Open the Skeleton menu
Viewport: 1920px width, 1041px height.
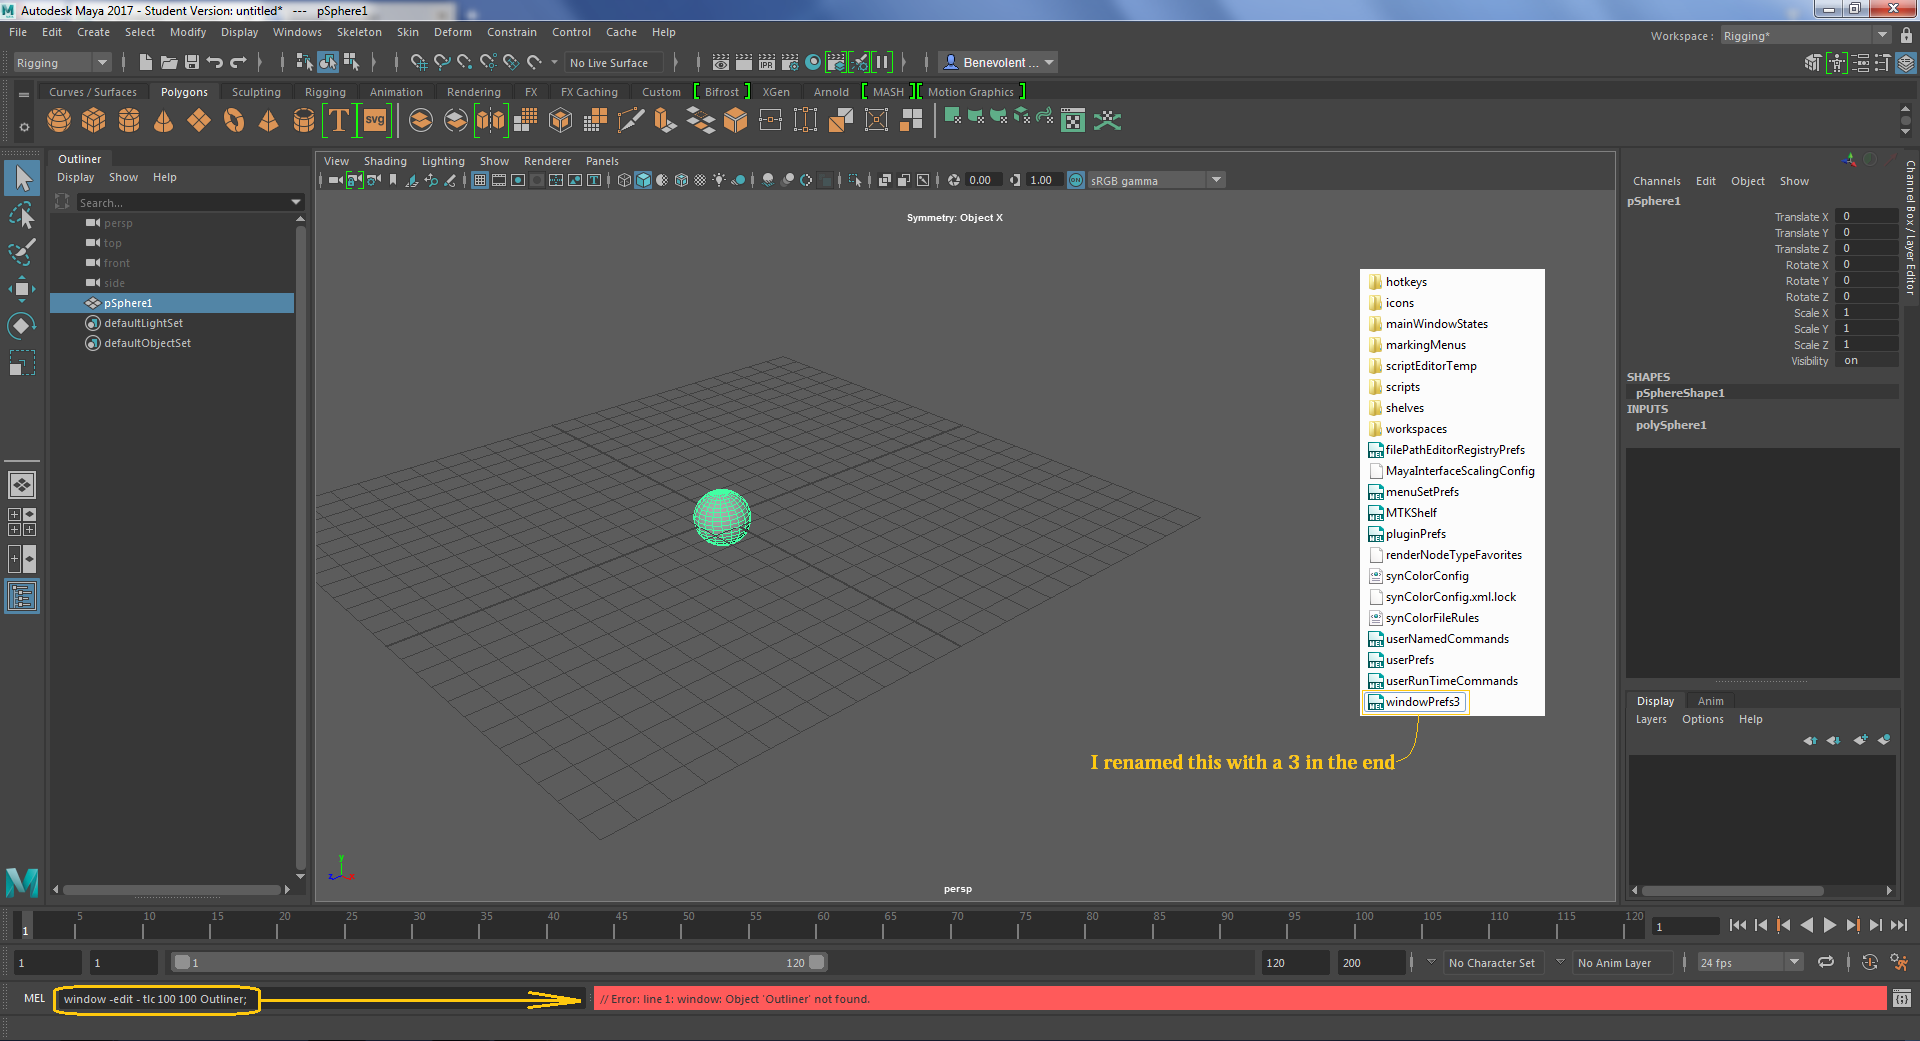358,32
